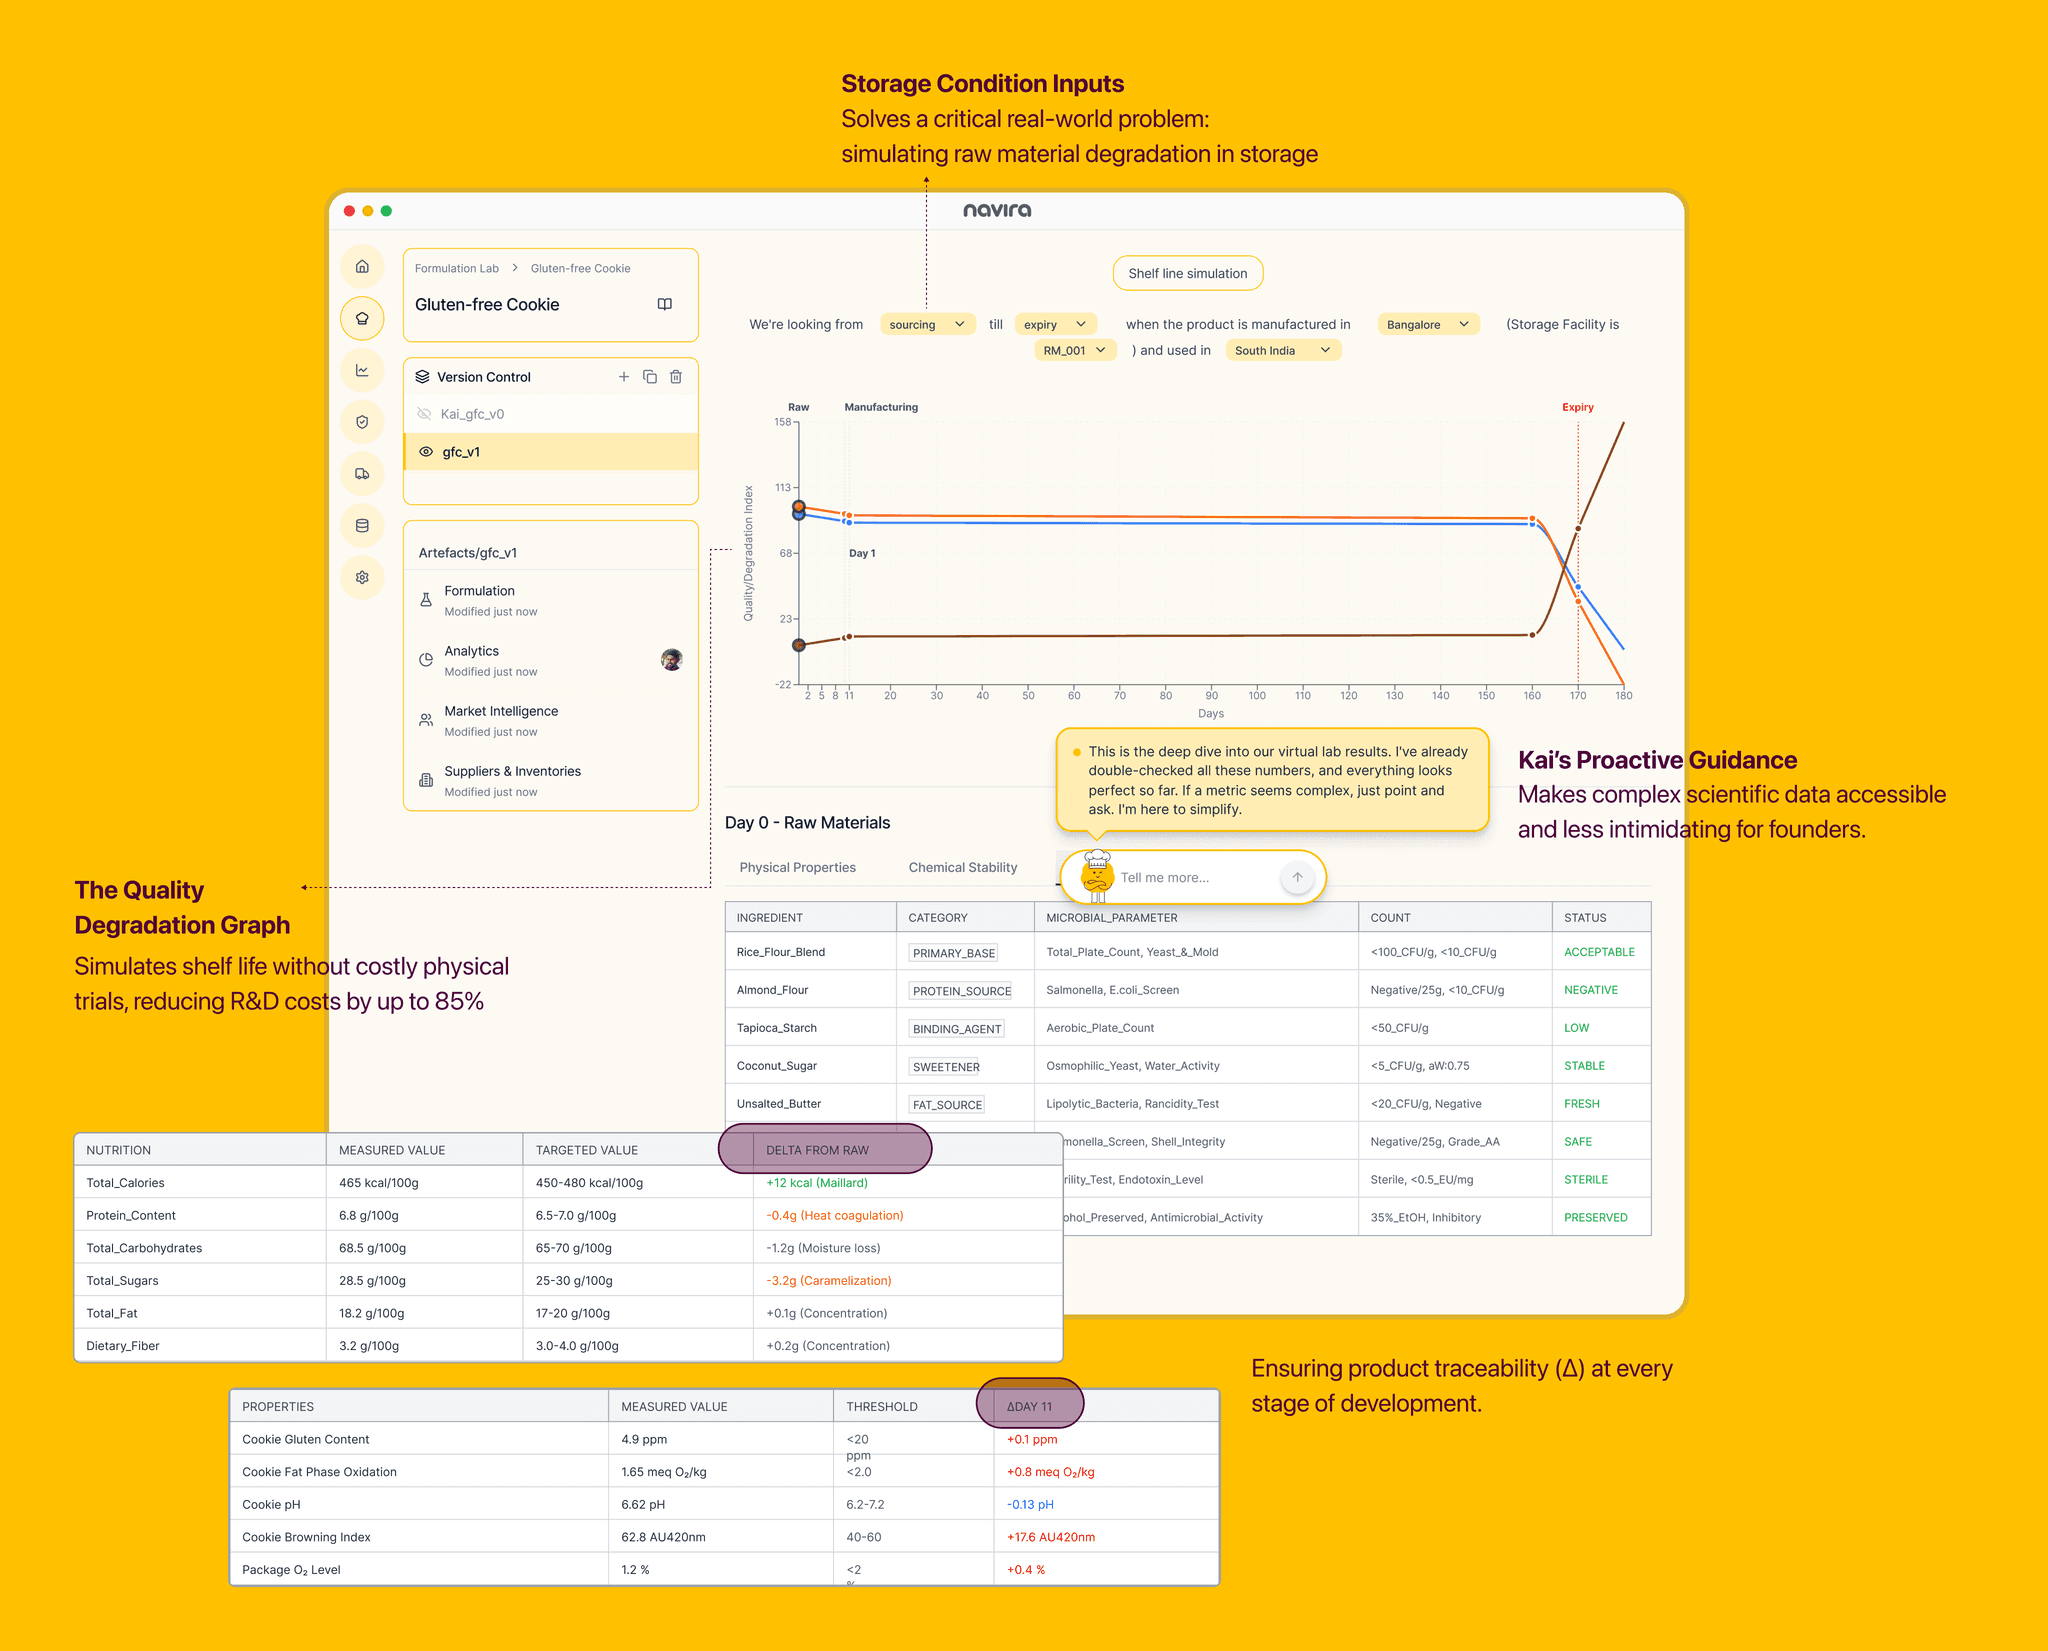Open the delivery truck sidebar icon
Screen dimensions: 2048x1651
[362, 474]
